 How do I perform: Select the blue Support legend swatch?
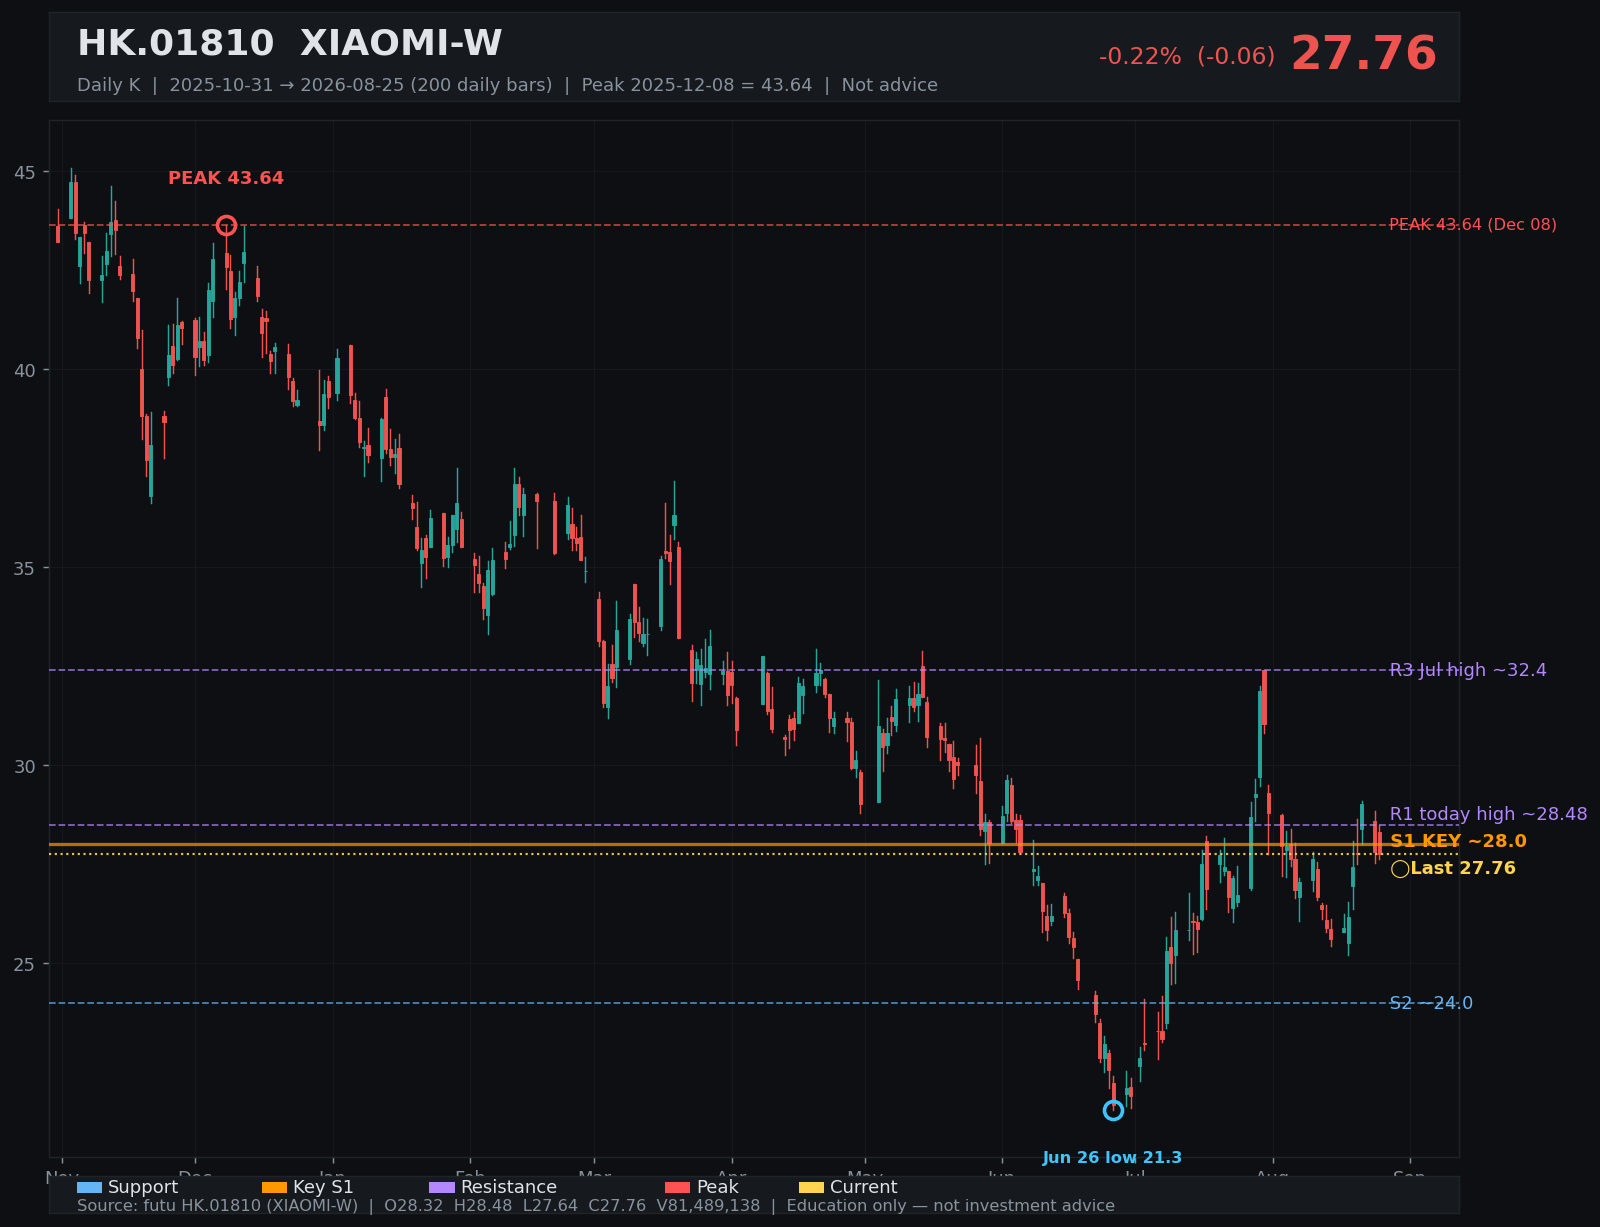[x=89, y=1187]
